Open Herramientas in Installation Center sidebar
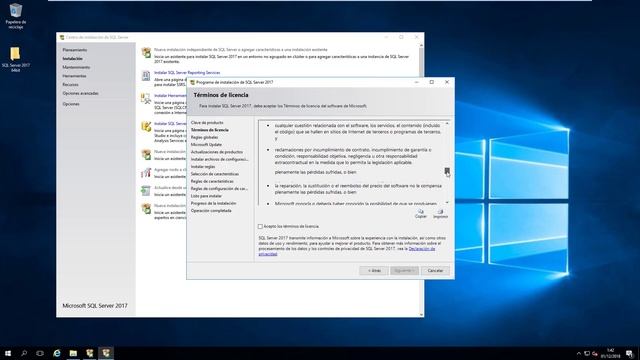 (74, 76)
